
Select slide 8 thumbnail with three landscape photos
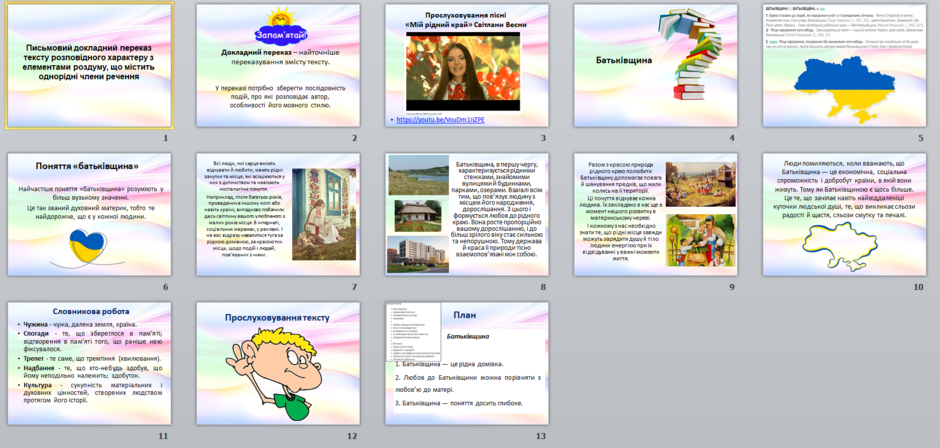(x=467, y=214)
